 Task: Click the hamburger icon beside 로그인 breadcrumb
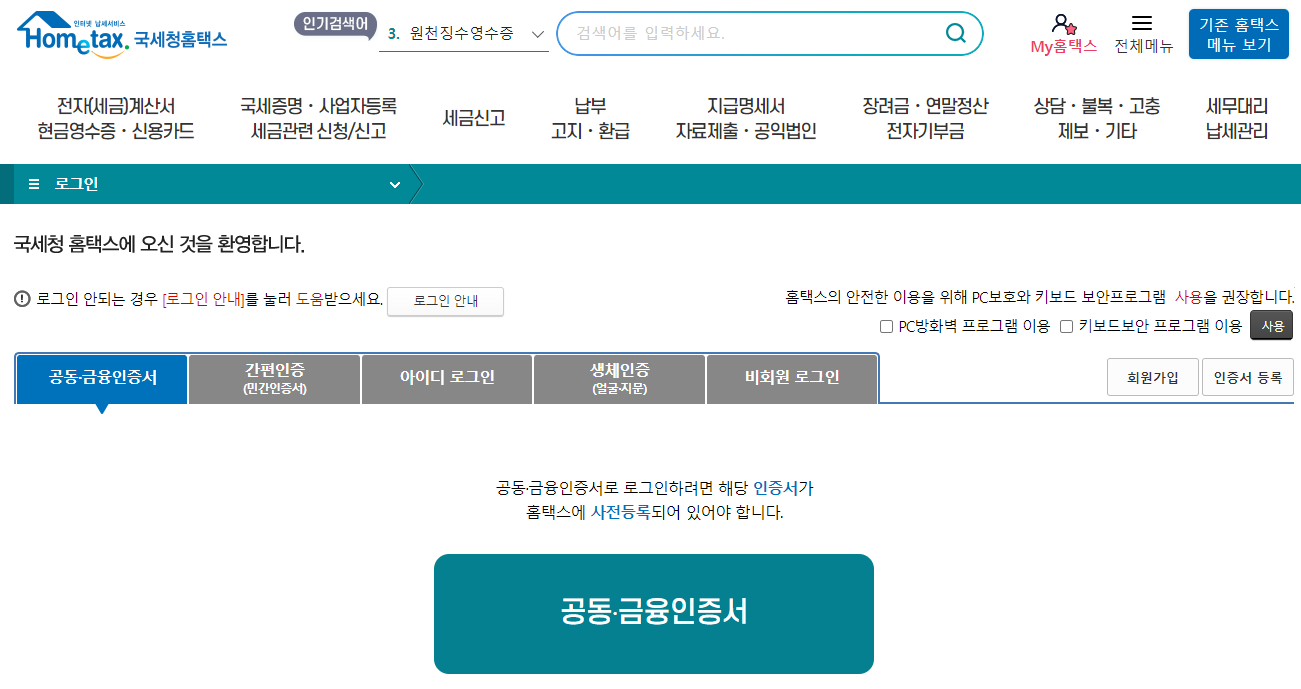33,184
